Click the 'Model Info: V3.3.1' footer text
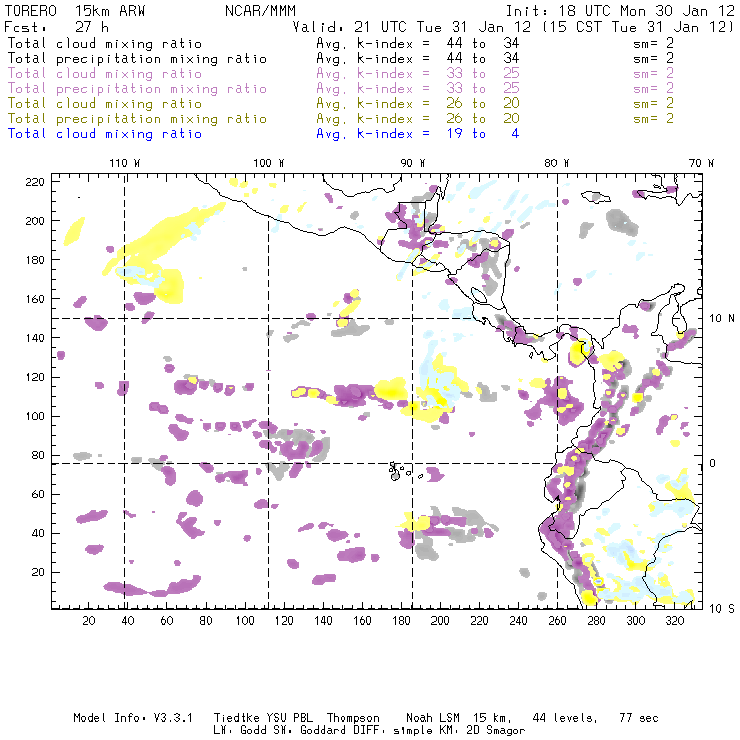 (133, 718)
